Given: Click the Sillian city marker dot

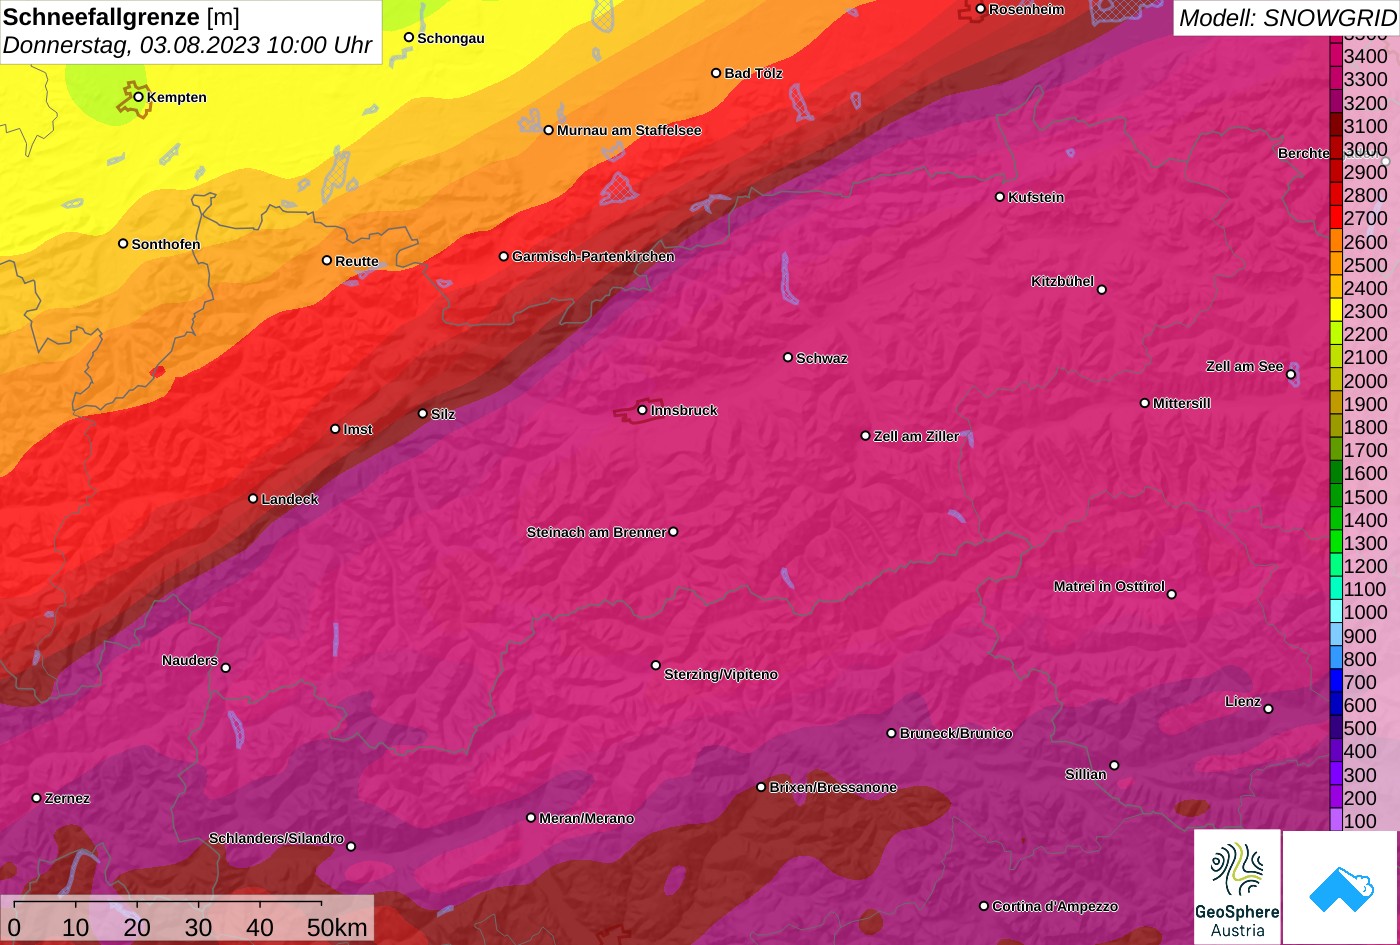Looking at the screenshot, I should click(1114, 766).
